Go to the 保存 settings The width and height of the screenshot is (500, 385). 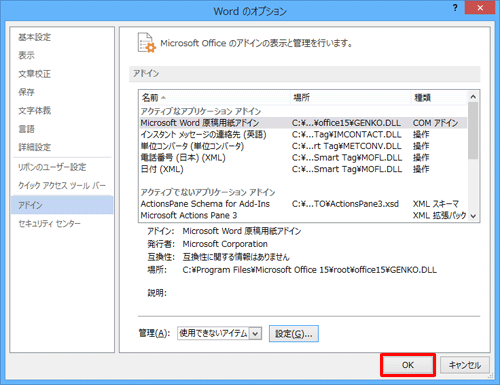point(26,92)
